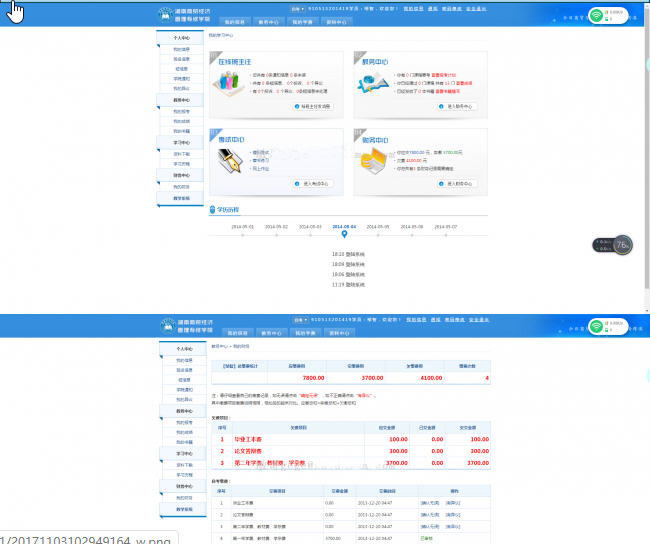The image size is (650, 544).
Task: Click the 76% floating speed widget
Action: [612, 245]
